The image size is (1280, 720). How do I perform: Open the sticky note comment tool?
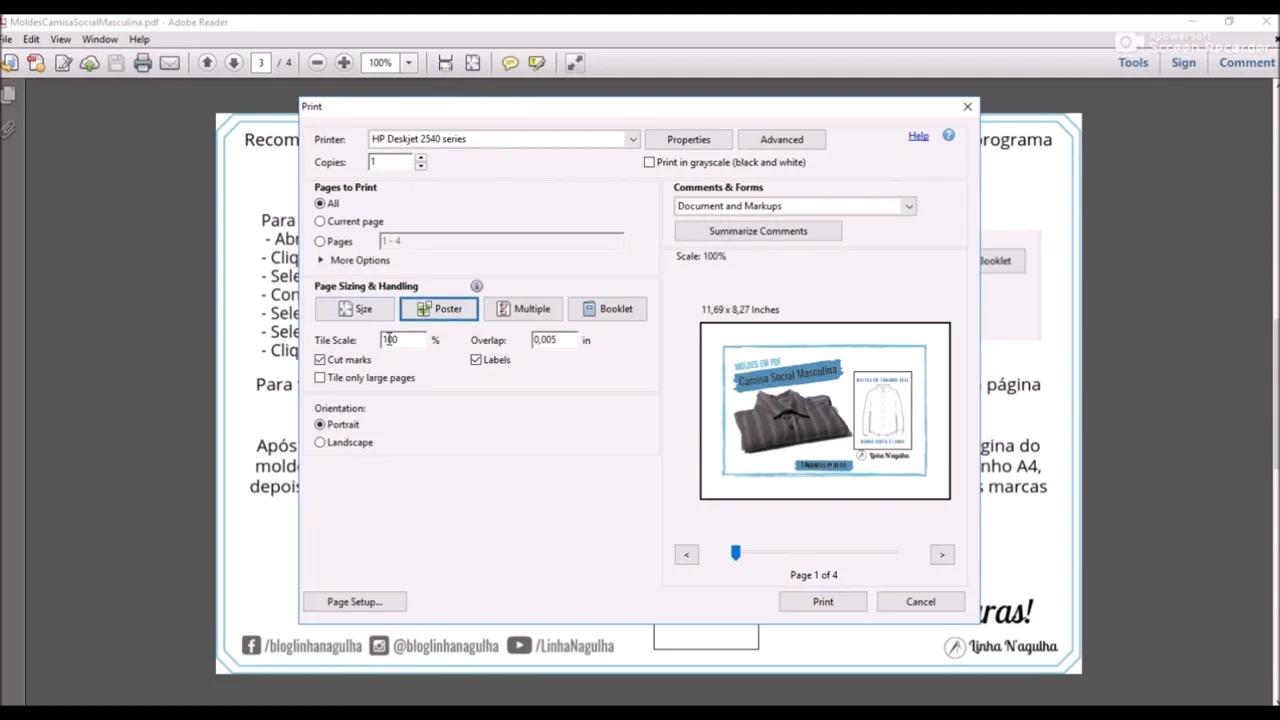pos(510,63)
